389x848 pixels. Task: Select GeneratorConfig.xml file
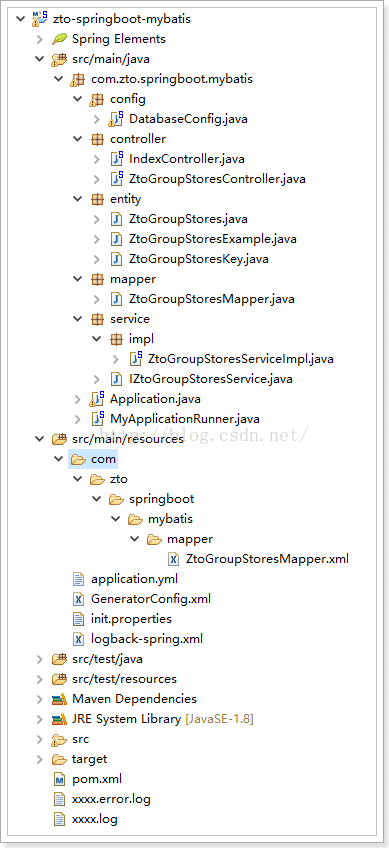(151, 599)
